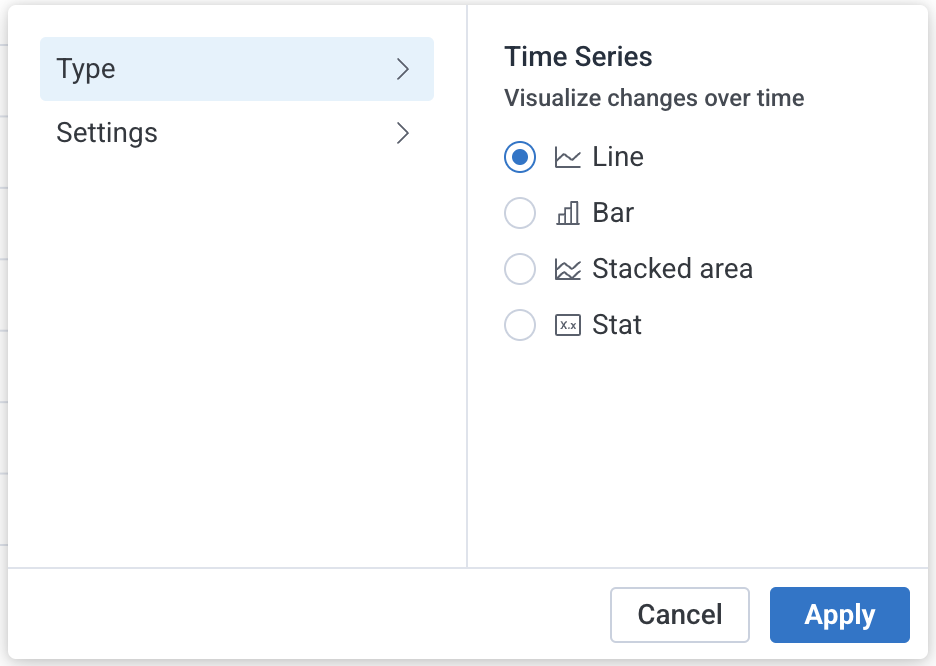Click the 'Bar' text label

point(614,213)
